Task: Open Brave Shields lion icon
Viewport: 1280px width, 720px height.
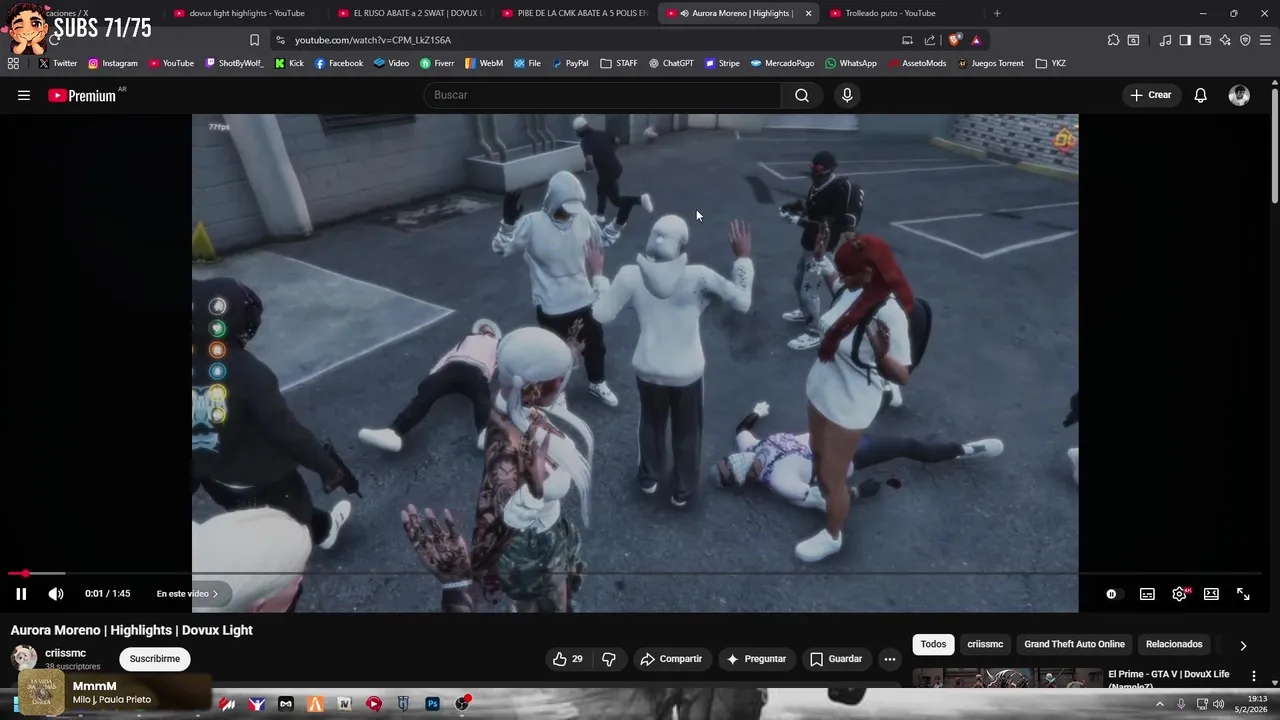Action: 954,40
